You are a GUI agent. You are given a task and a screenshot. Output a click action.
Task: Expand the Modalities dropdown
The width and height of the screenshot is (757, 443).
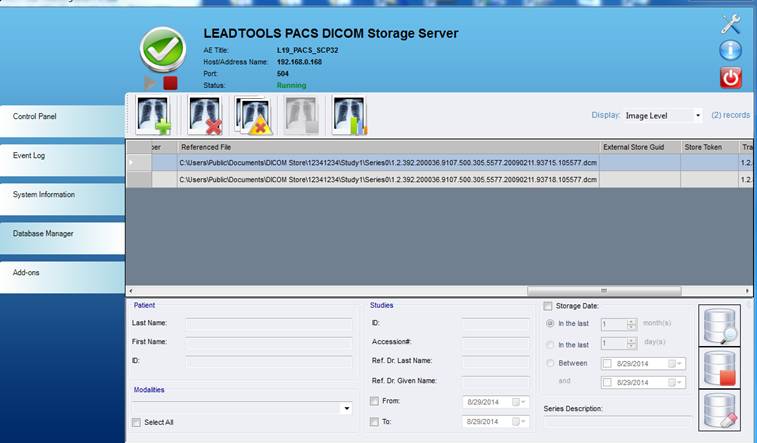tap(346, 408)
